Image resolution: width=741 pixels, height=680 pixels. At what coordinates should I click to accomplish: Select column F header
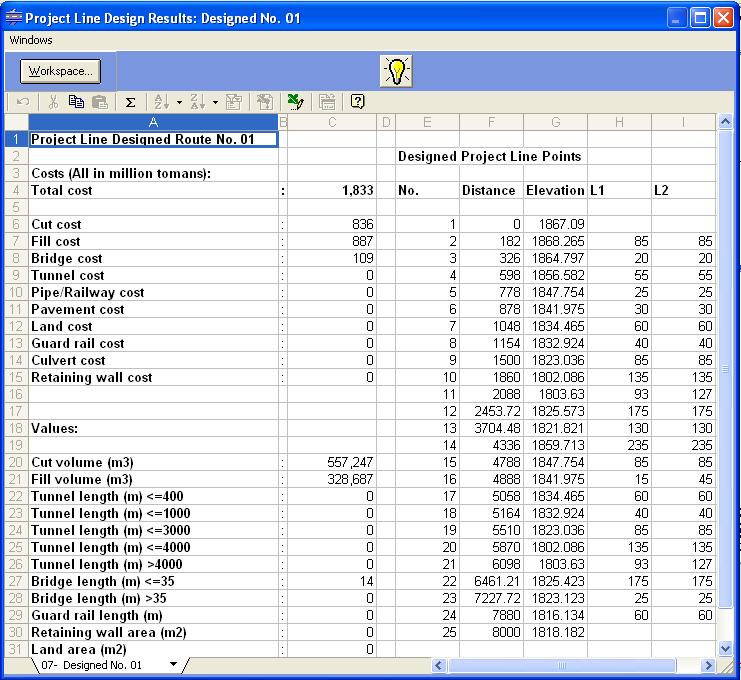tap(491, 122)
